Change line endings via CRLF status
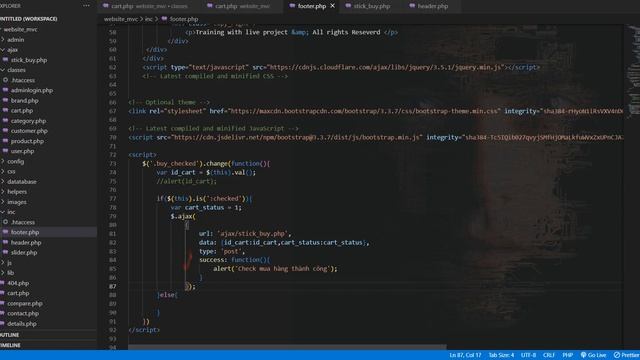Screen dimensions: 640x360 tap(549, 355)
